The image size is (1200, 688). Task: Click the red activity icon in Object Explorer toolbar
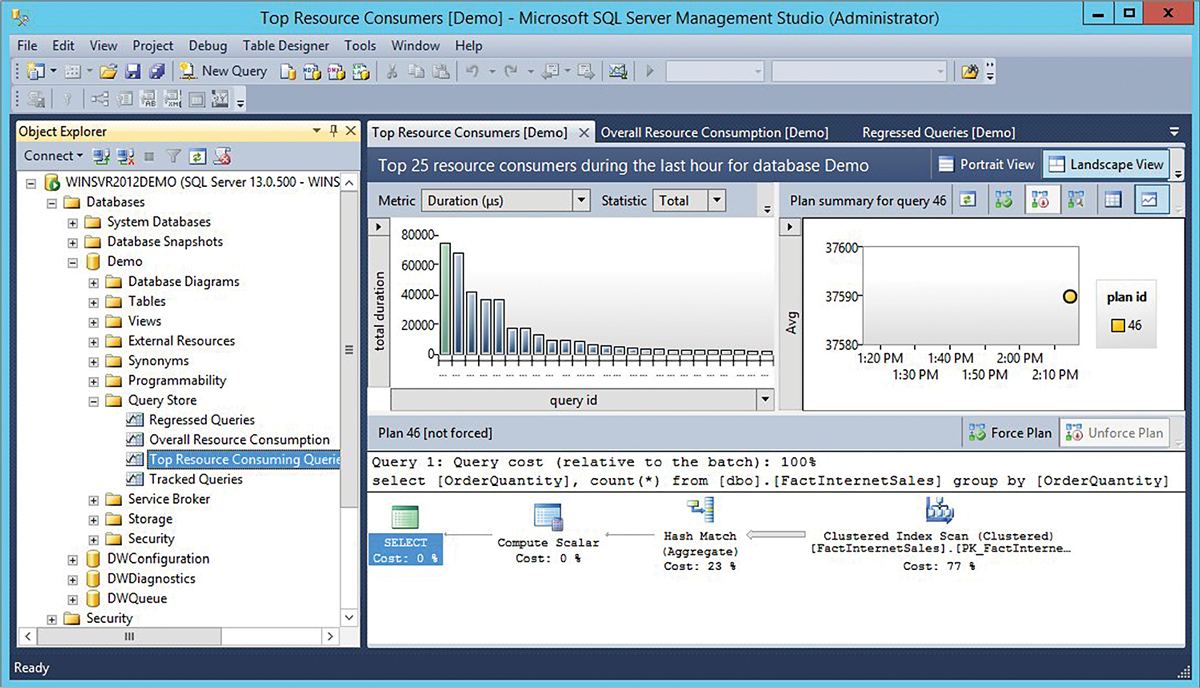(x=223, y=156)
